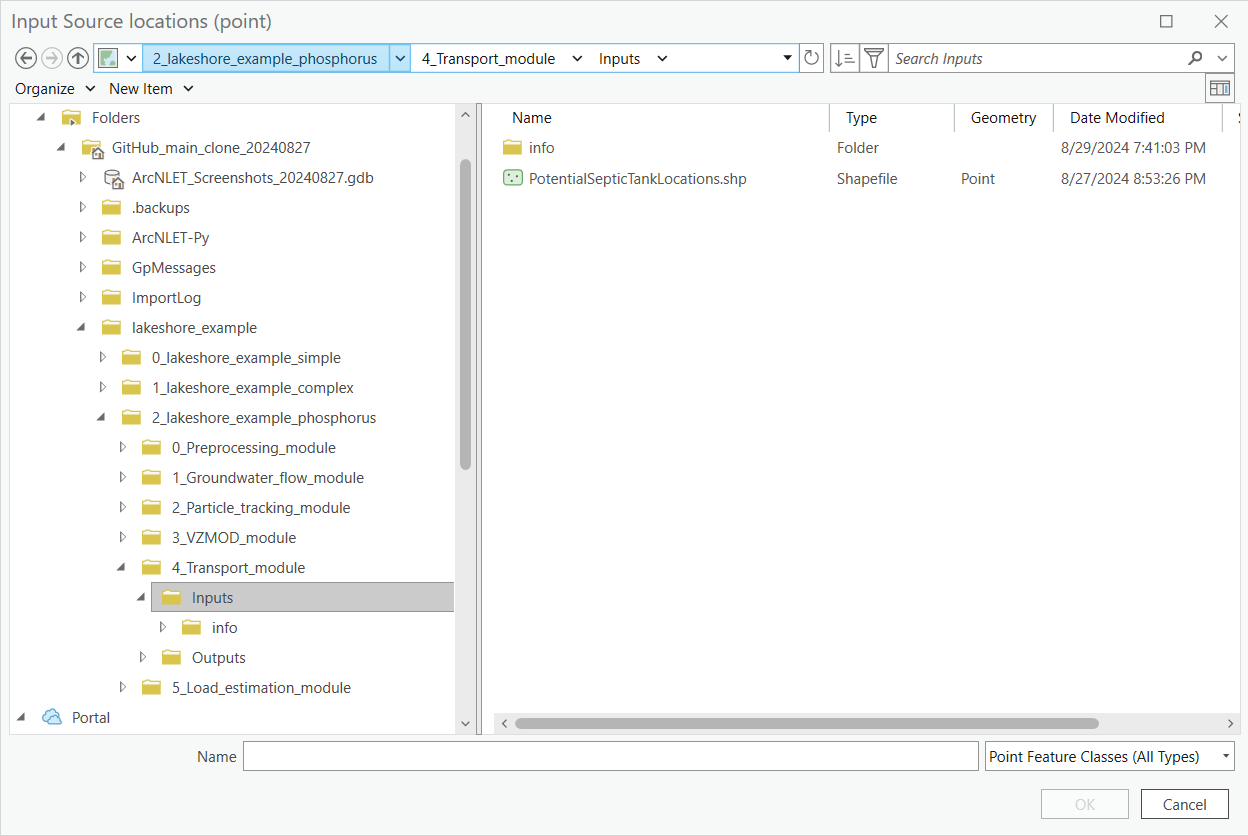Select the lakeshore_example tree folder

194,328
